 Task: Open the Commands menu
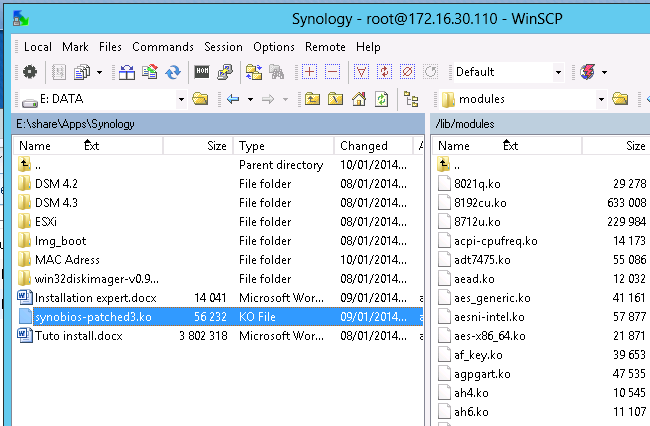(x=163, y=47)
